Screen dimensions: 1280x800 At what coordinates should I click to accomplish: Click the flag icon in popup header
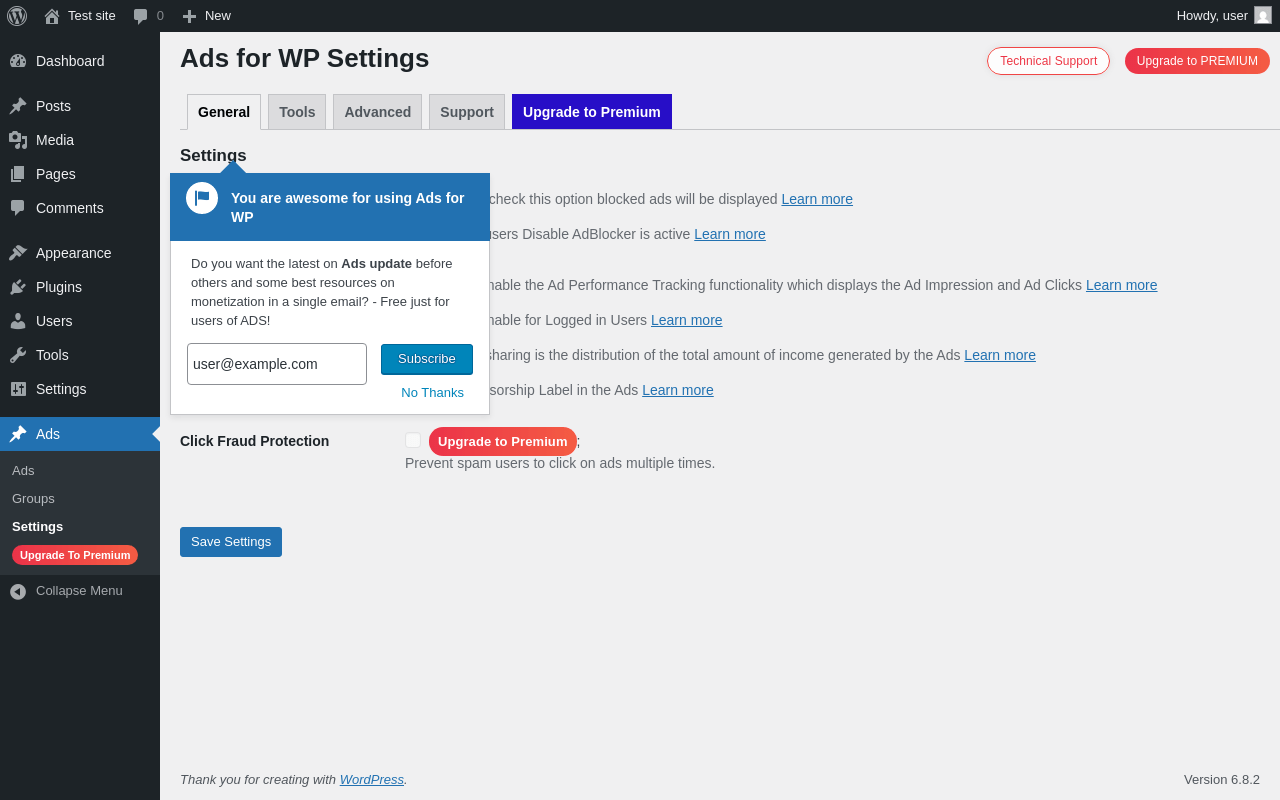click(202, 198)
